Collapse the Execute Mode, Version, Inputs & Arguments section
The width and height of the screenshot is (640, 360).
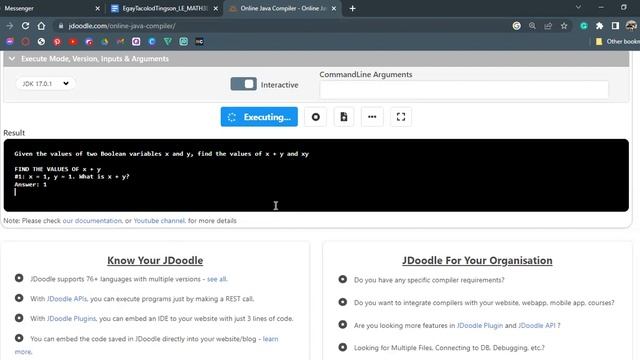pos(316,59)
